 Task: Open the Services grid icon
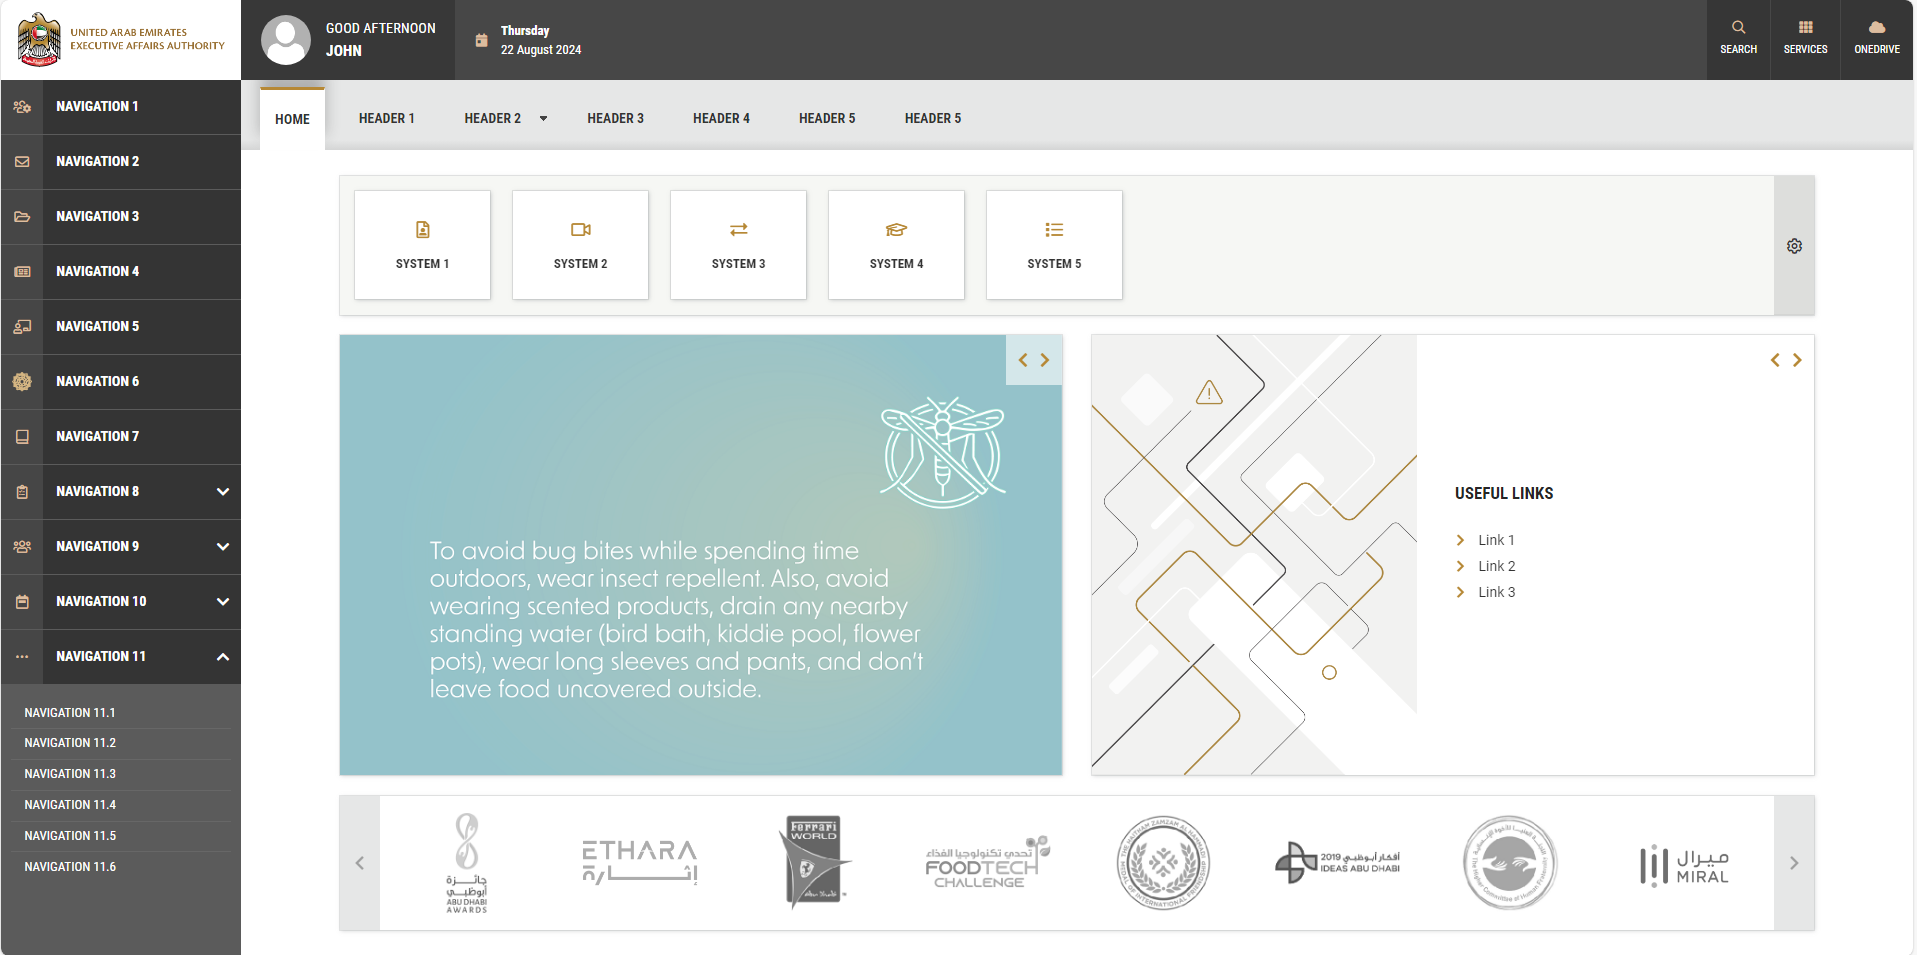click(1805, 28)
